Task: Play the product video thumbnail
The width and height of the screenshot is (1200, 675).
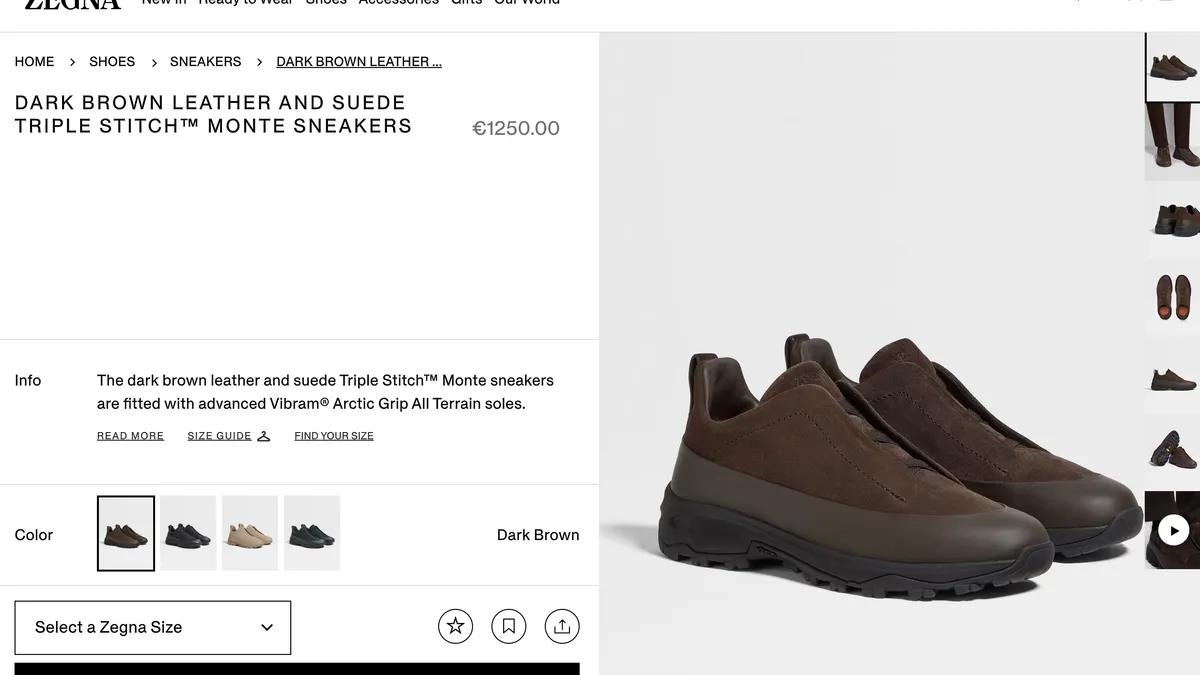Action: pos(1173,530)
